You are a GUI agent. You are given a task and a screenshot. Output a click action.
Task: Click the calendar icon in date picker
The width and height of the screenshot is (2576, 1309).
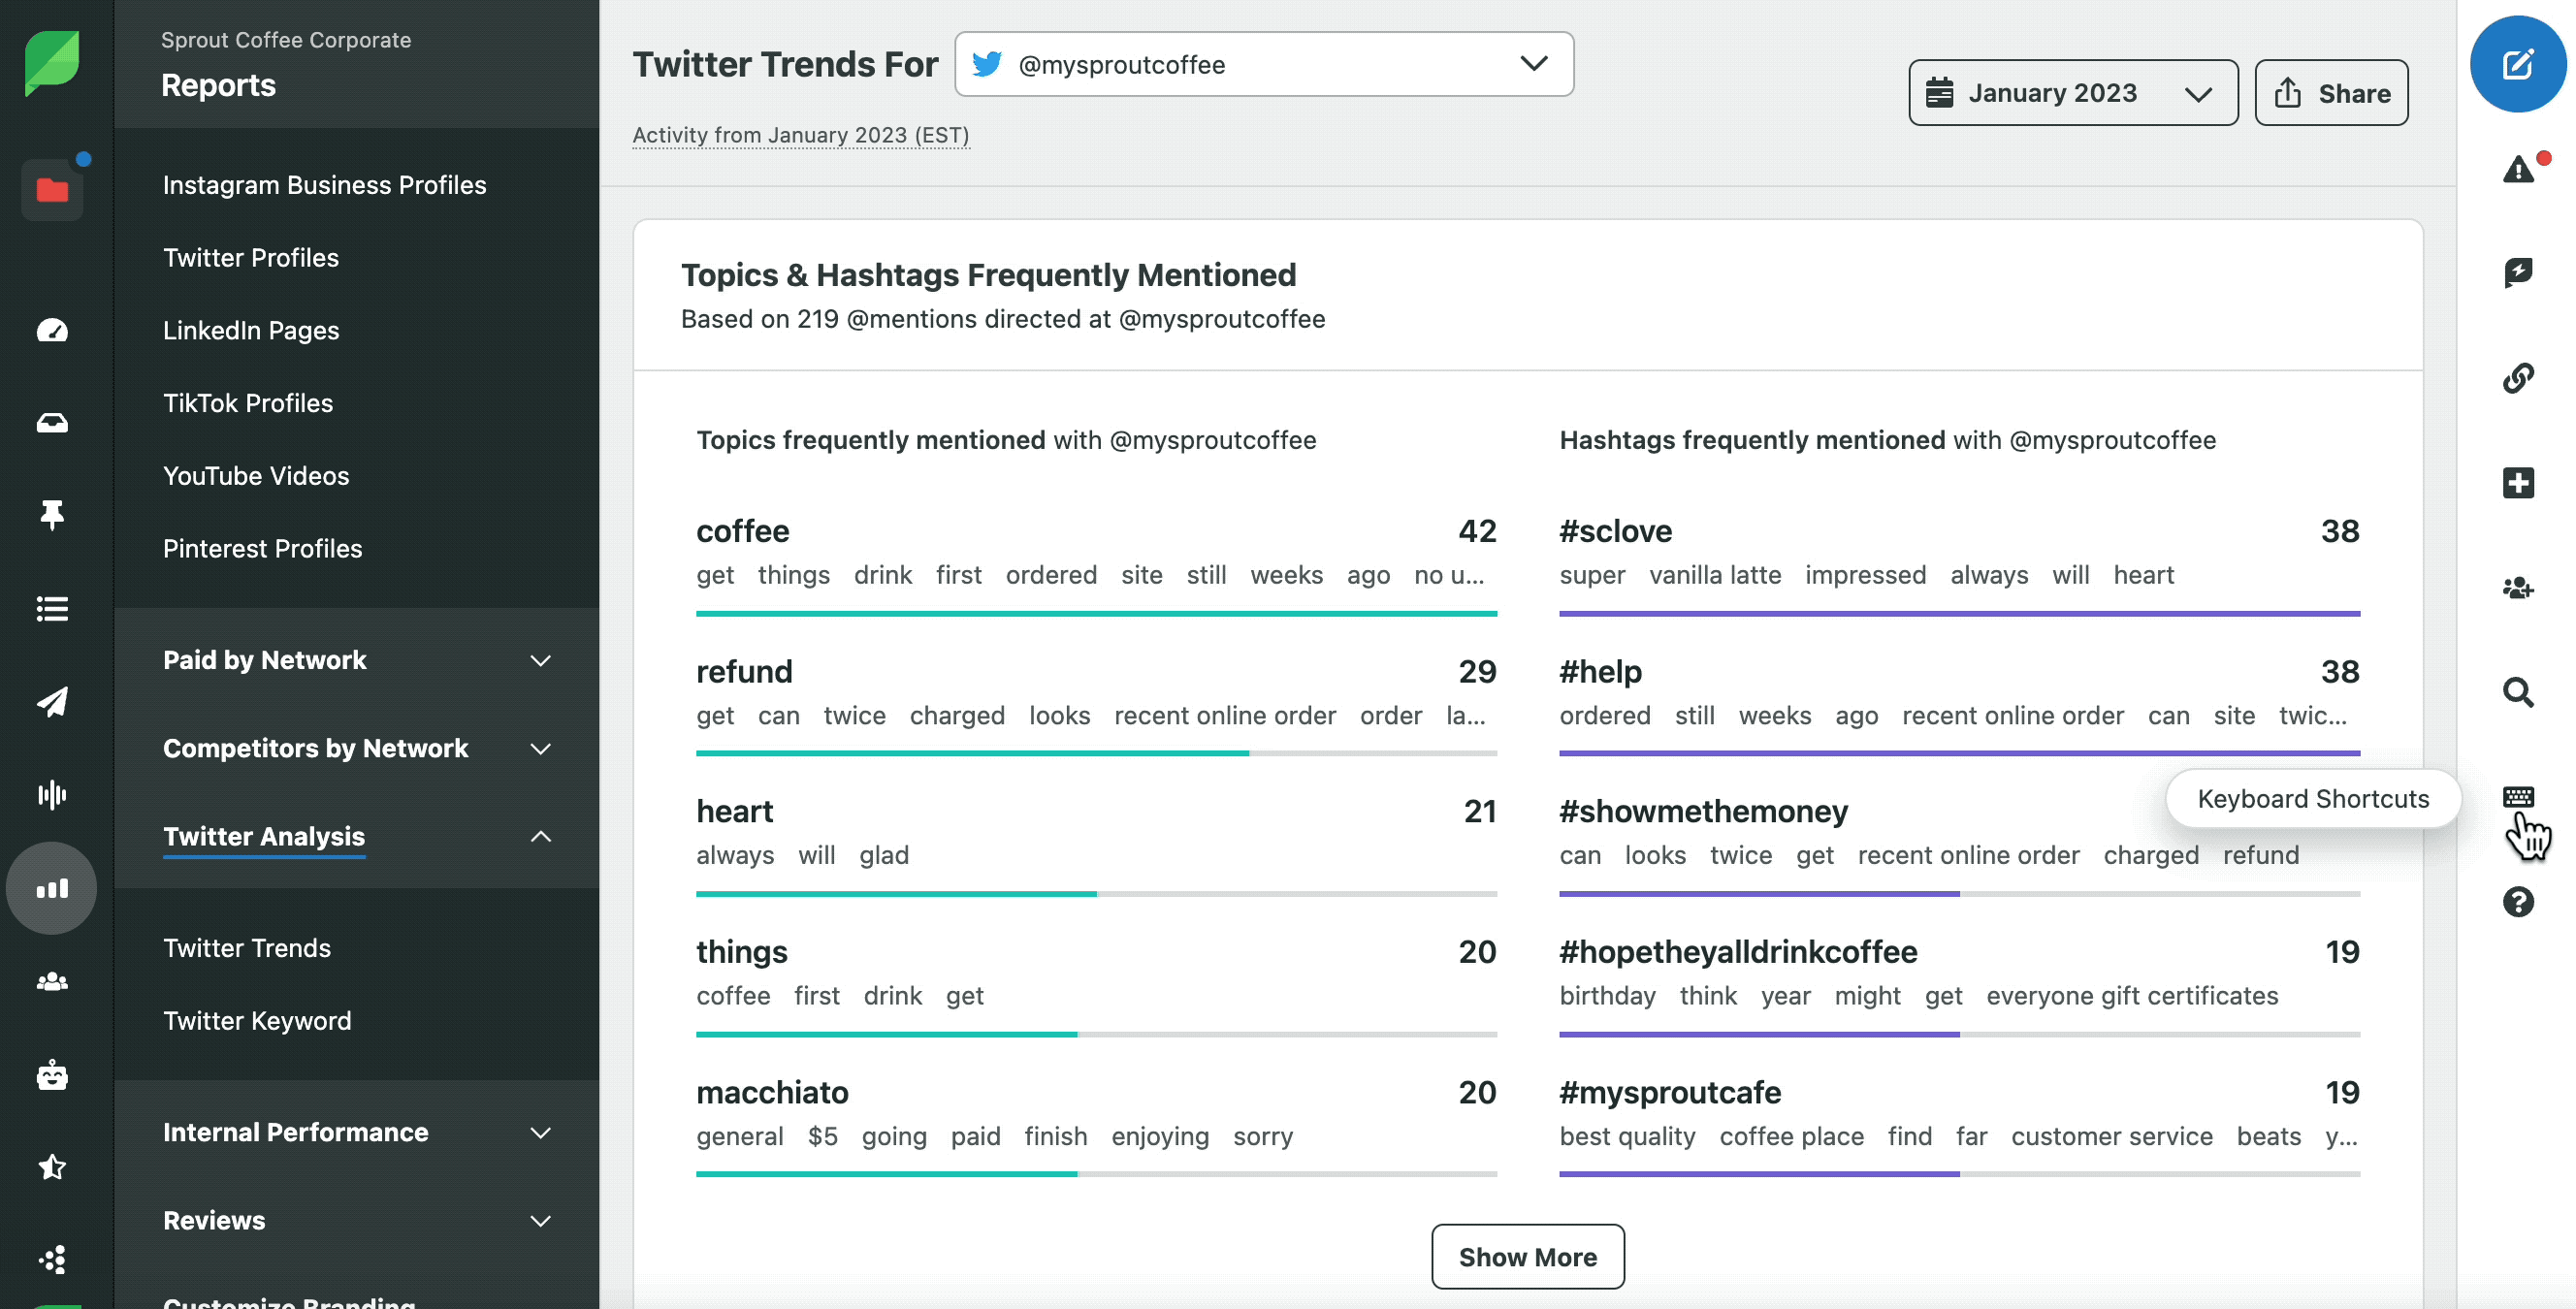point(1939,92)
